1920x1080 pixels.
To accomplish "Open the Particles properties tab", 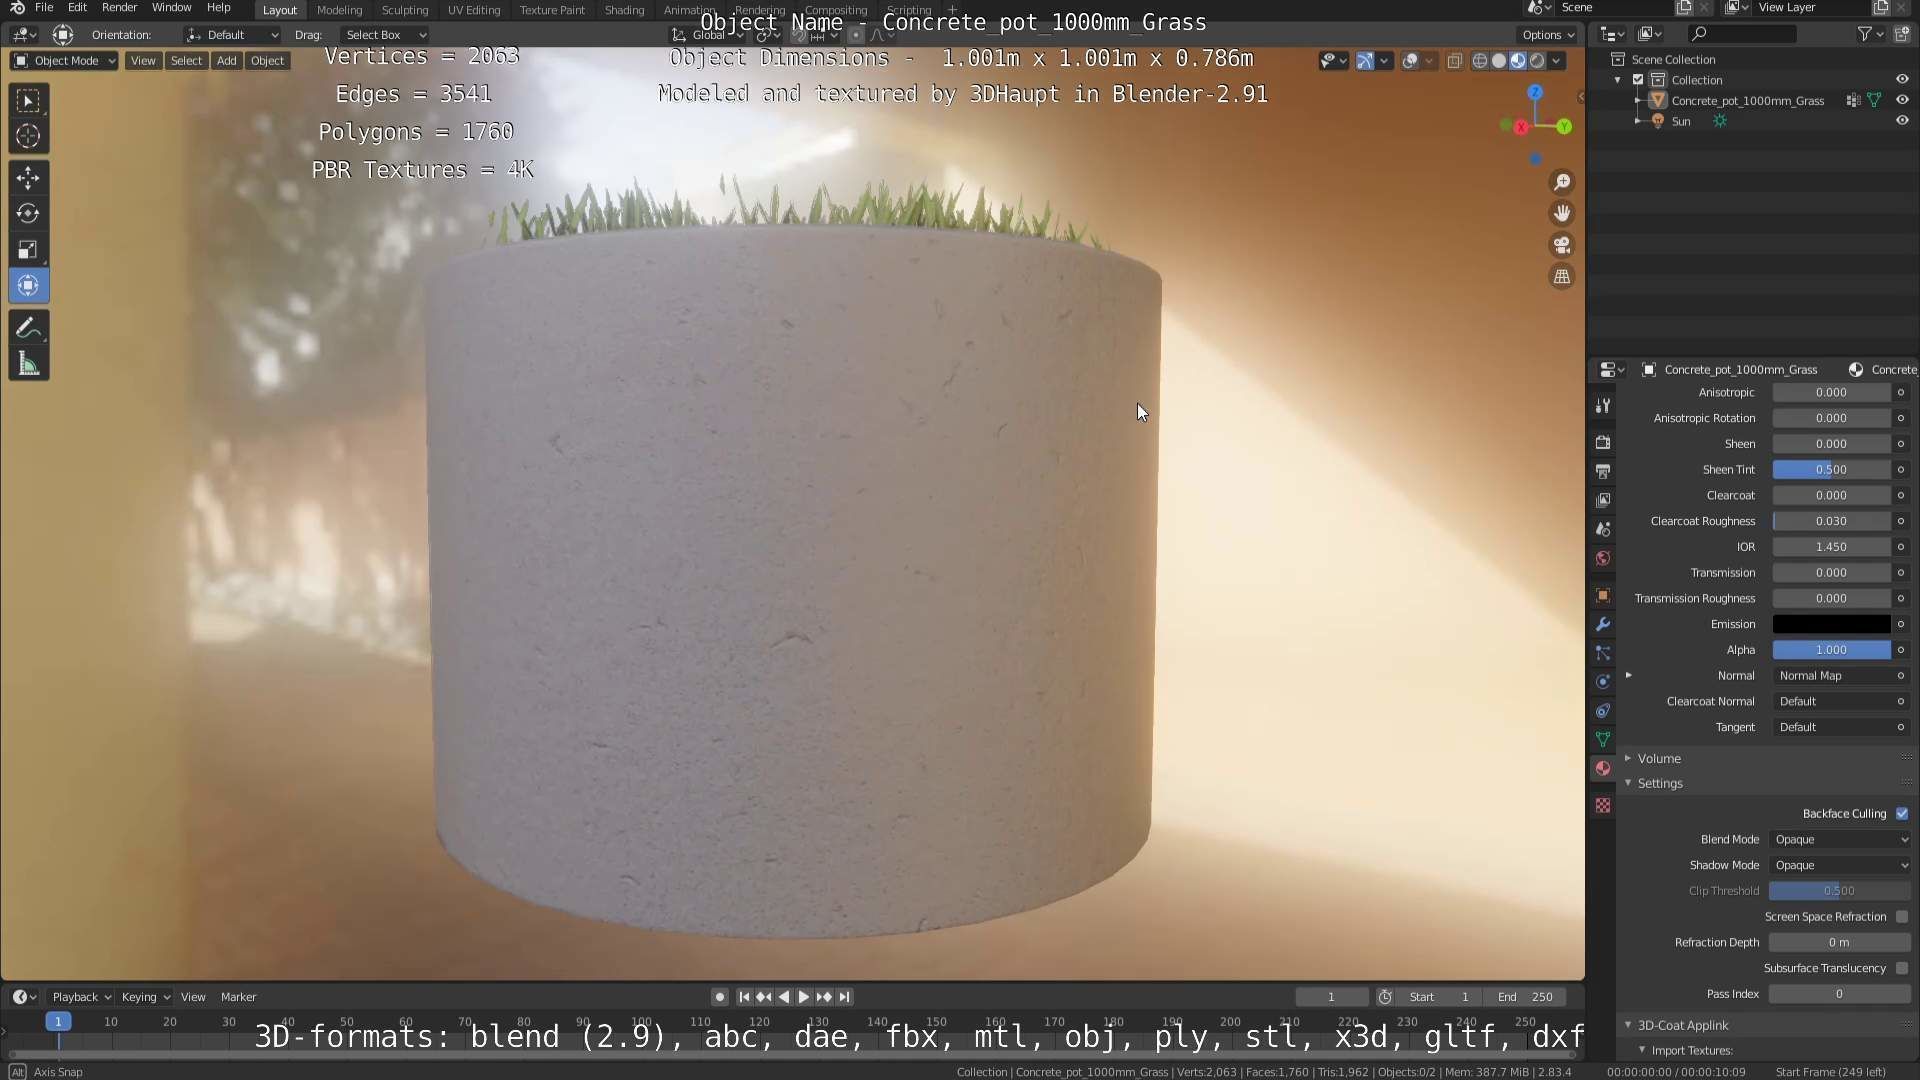I will click(x=1603, y=653).
